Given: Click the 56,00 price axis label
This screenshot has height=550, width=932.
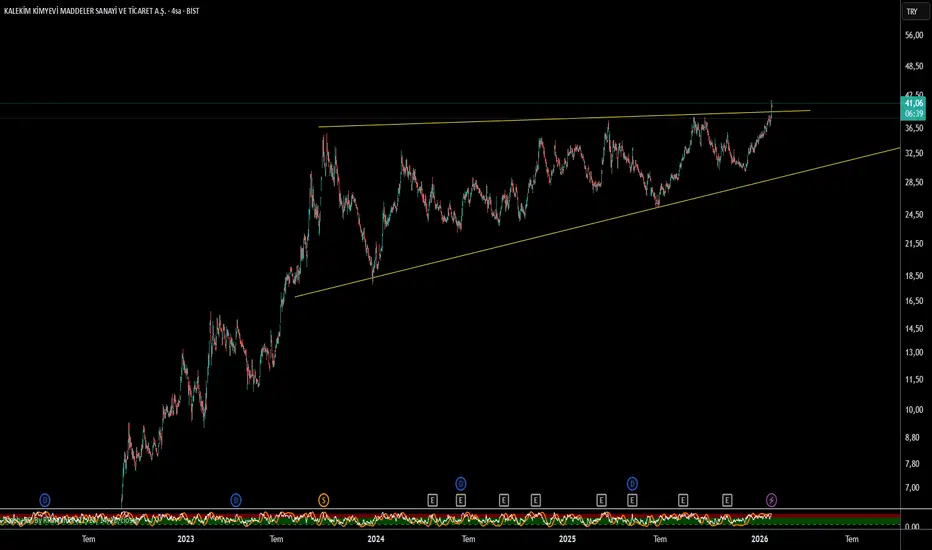Looking at the screenshot, I should (914, 36).
